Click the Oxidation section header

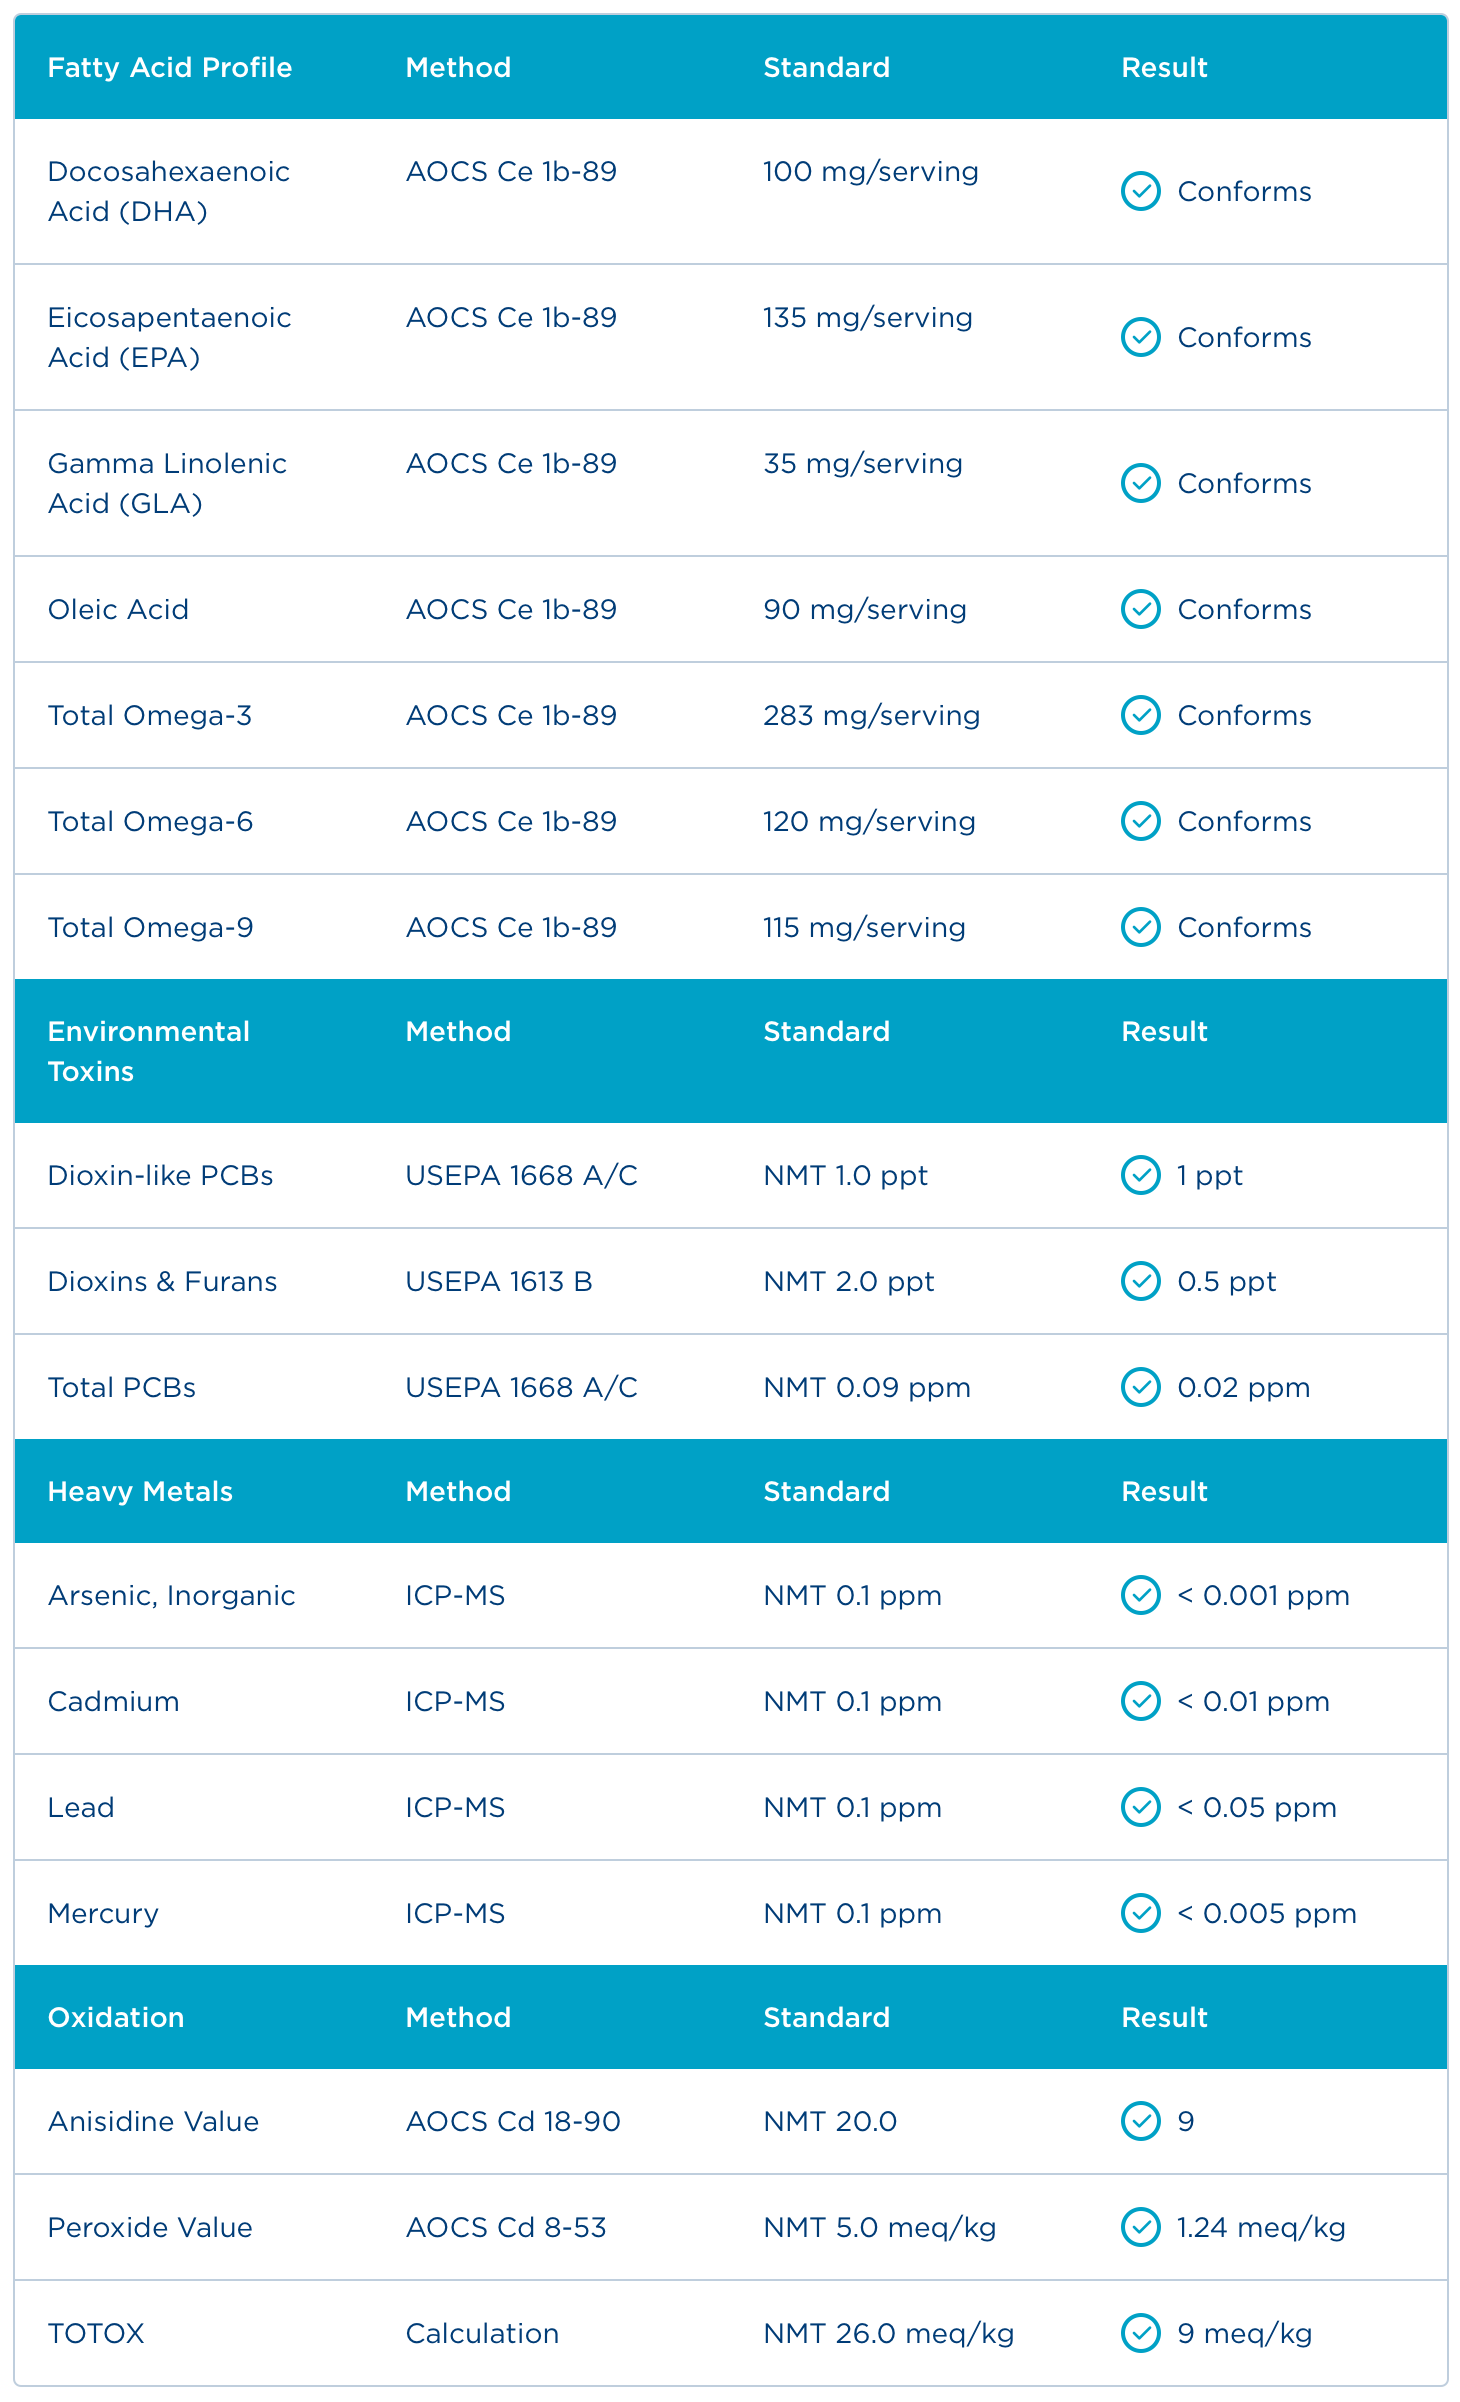tap(116, 2017)
